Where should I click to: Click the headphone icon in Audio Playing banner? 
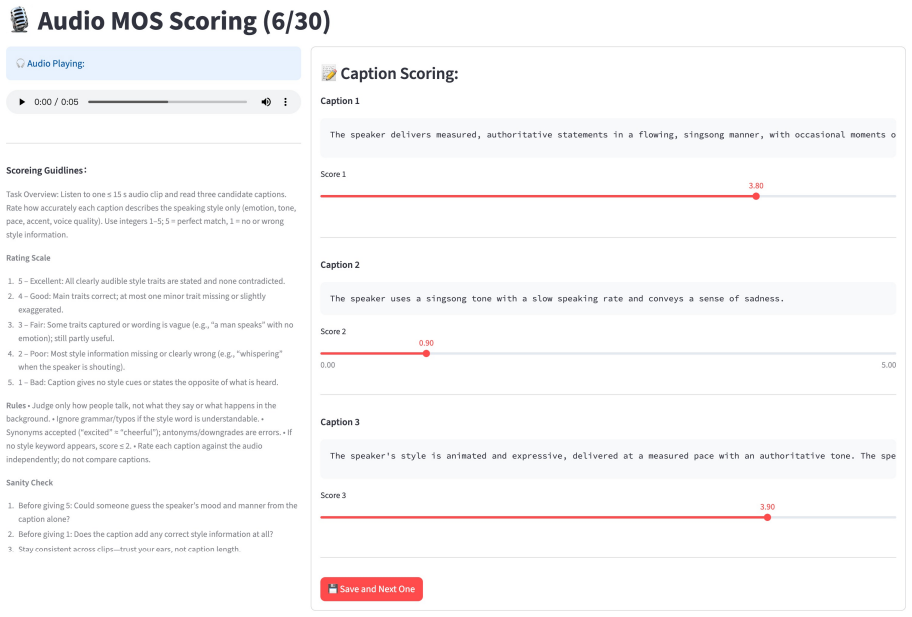point(20,63)
